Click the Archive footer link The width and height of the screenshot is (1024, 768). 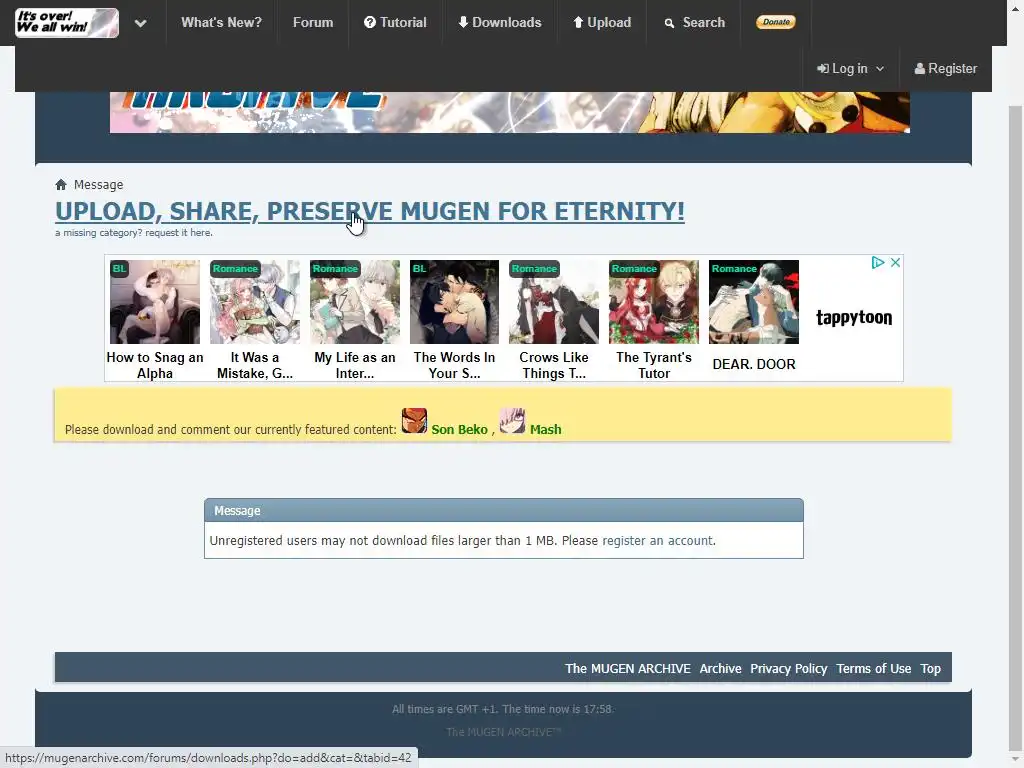[x=720, y=669]
